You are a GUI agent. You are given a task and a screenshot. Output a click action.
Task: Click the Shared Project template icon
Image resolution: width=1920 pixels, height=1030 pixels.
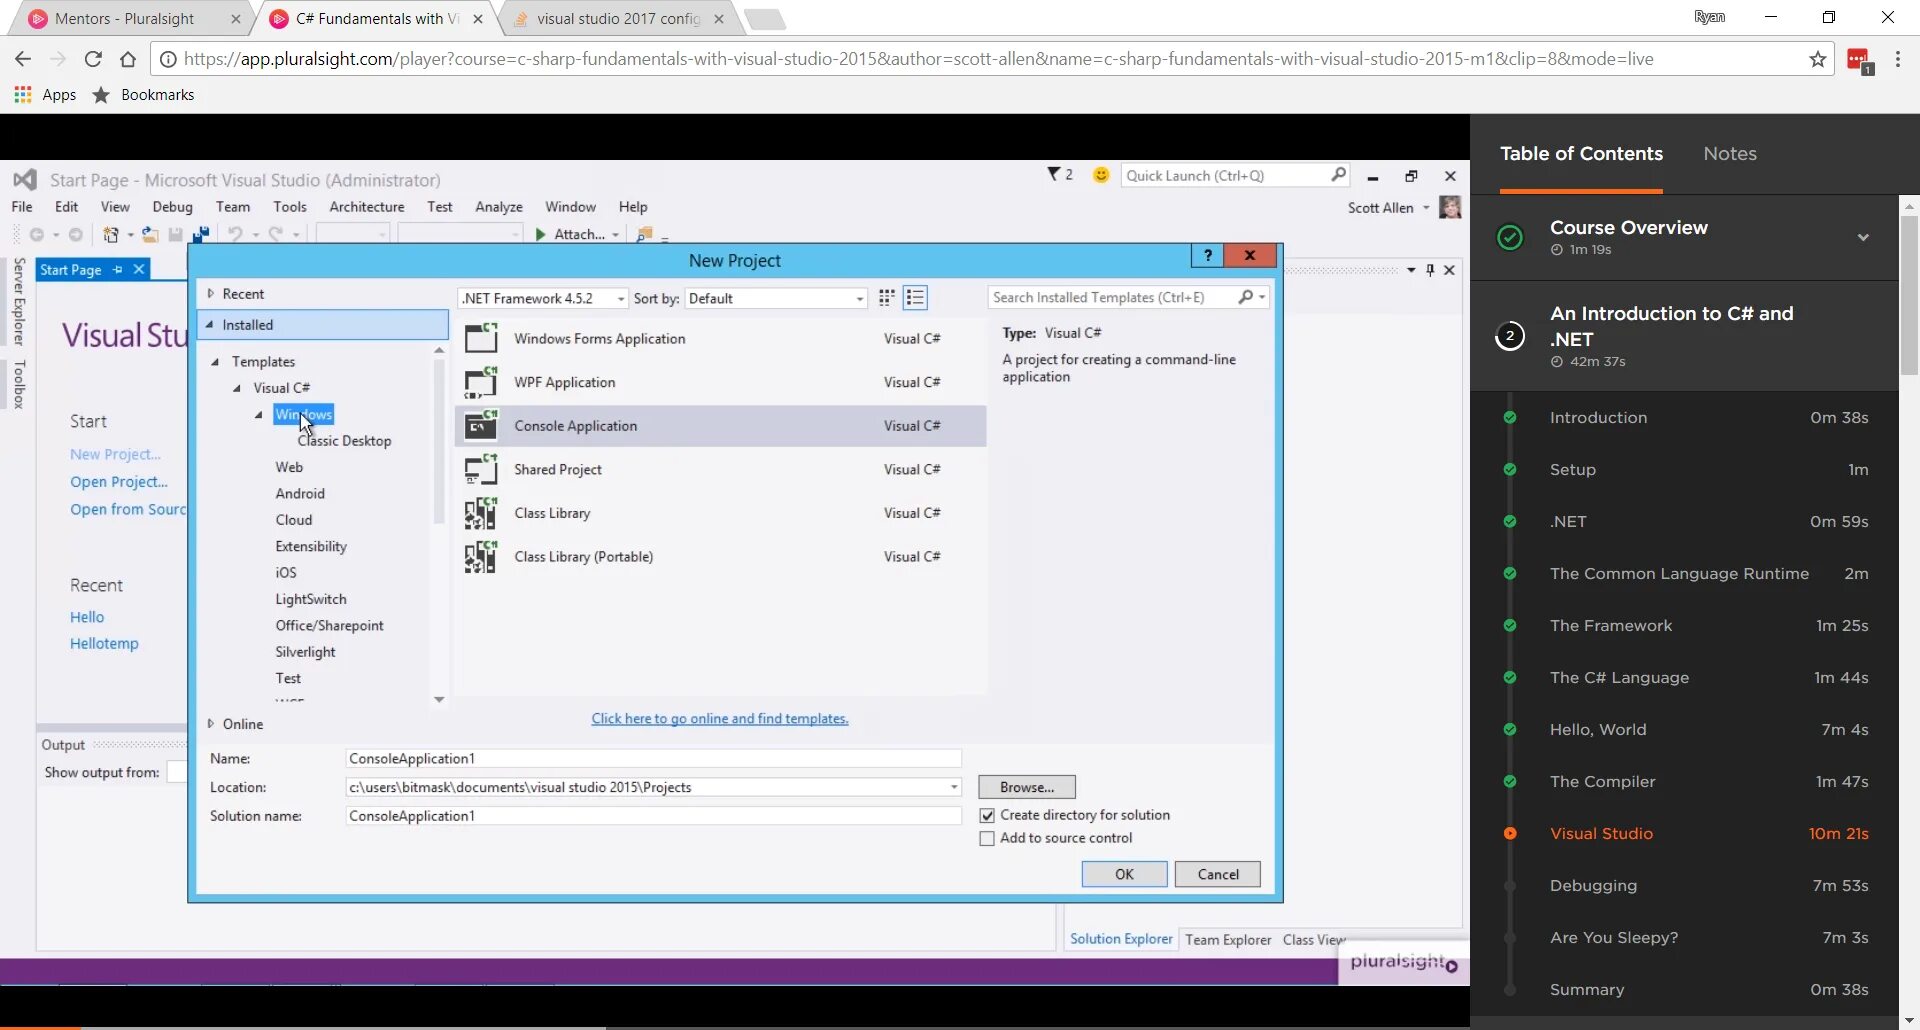tap(481, 469)
